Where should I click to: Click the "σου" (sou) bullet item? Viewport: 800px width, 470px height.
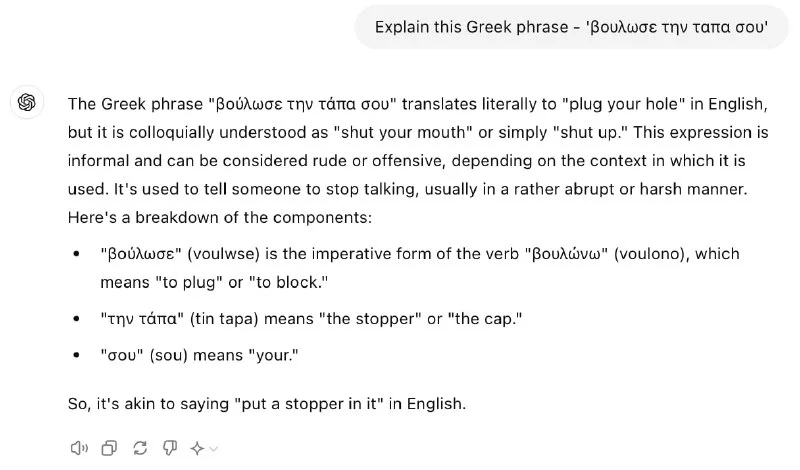[200, 355]
